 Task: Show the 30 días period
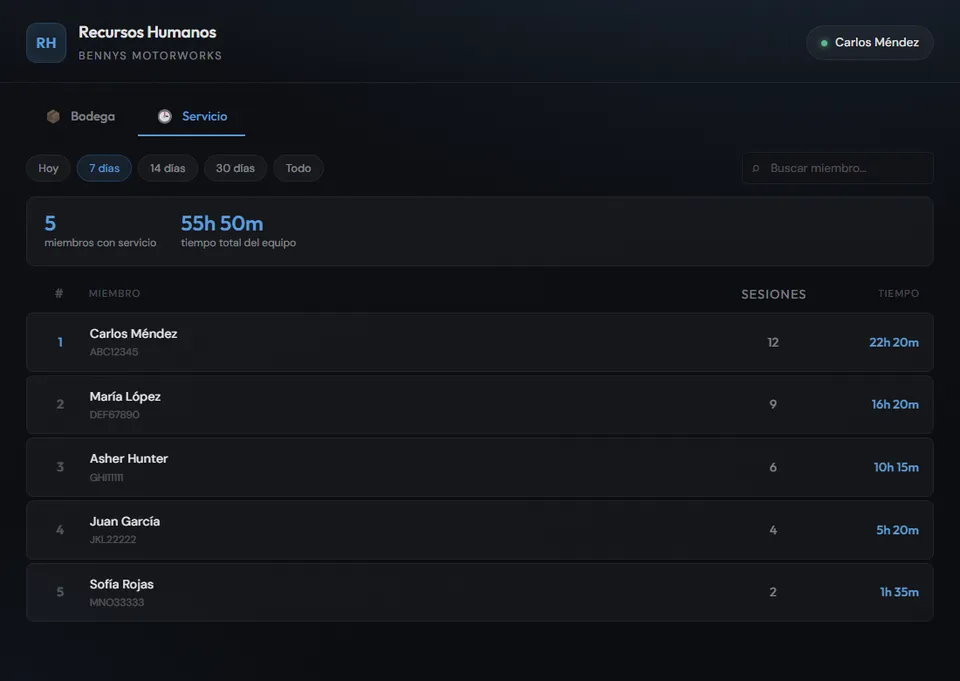pyautogui.click(x=235, y=168)
